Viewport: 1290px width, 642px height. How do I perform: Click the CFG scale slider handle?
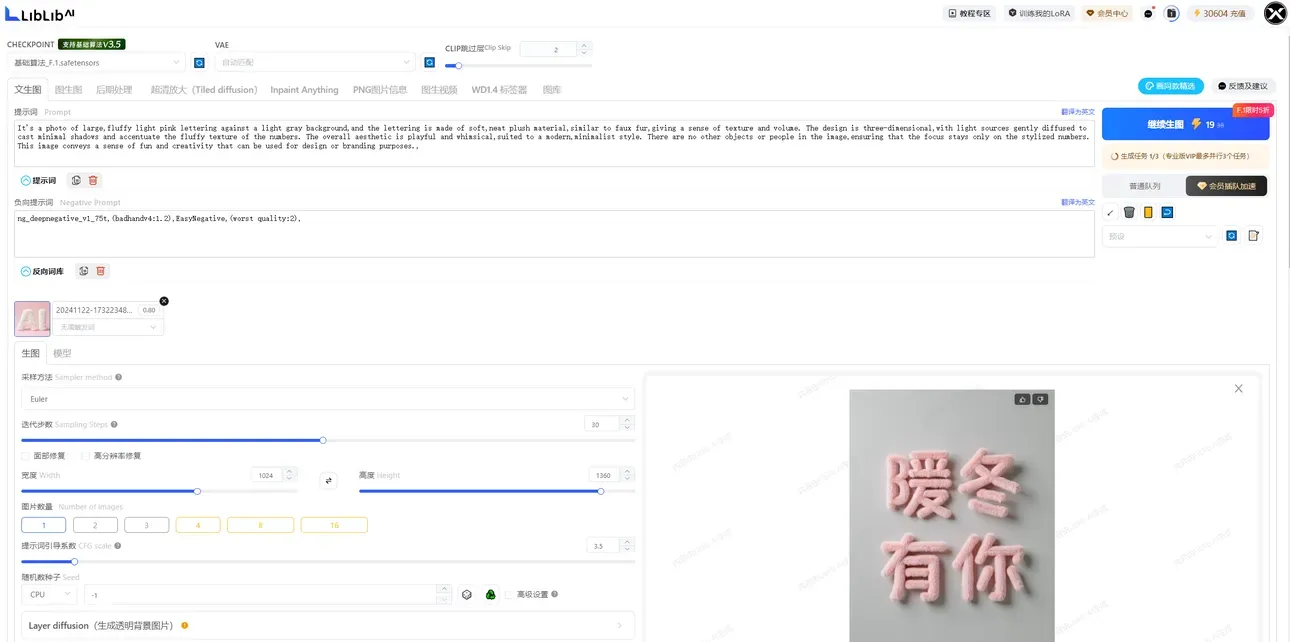pos(74,562)
